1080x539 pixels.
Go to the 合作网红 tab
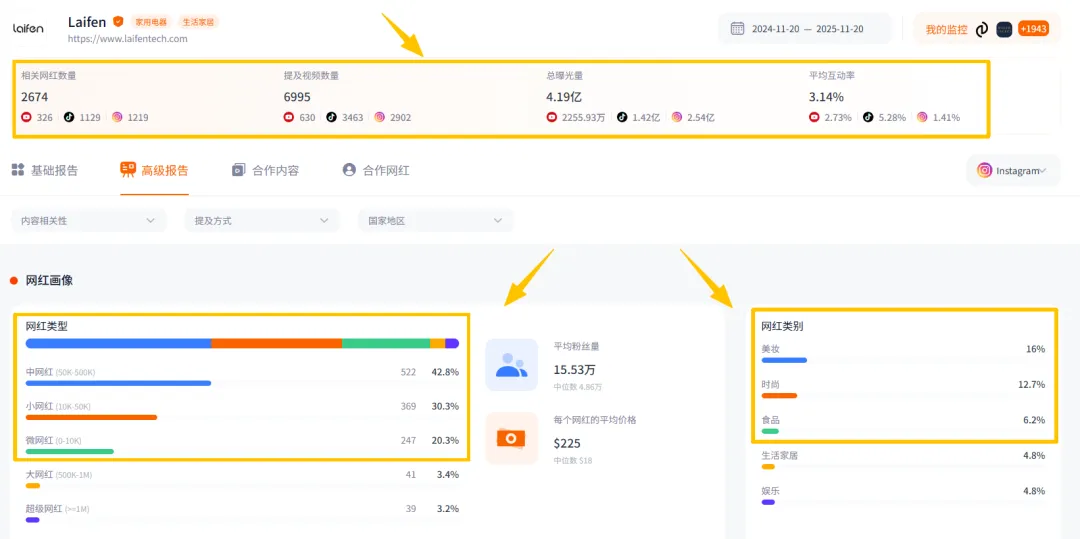376,170
